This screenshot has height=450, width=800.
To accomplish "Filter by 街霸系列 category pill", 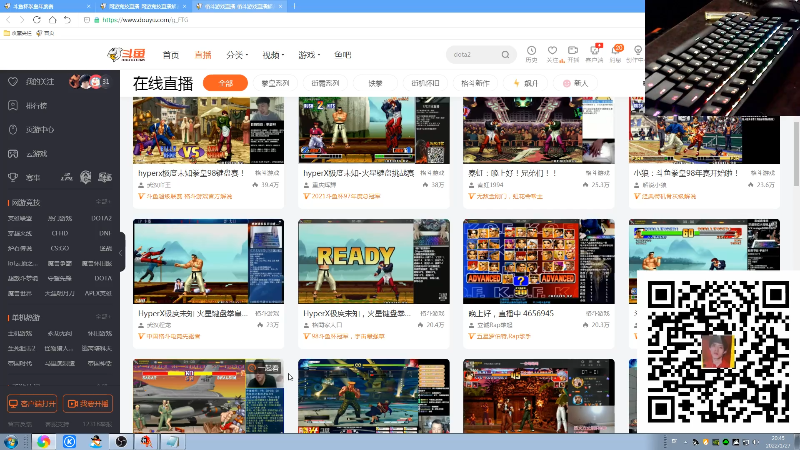I will click(325, 83).
